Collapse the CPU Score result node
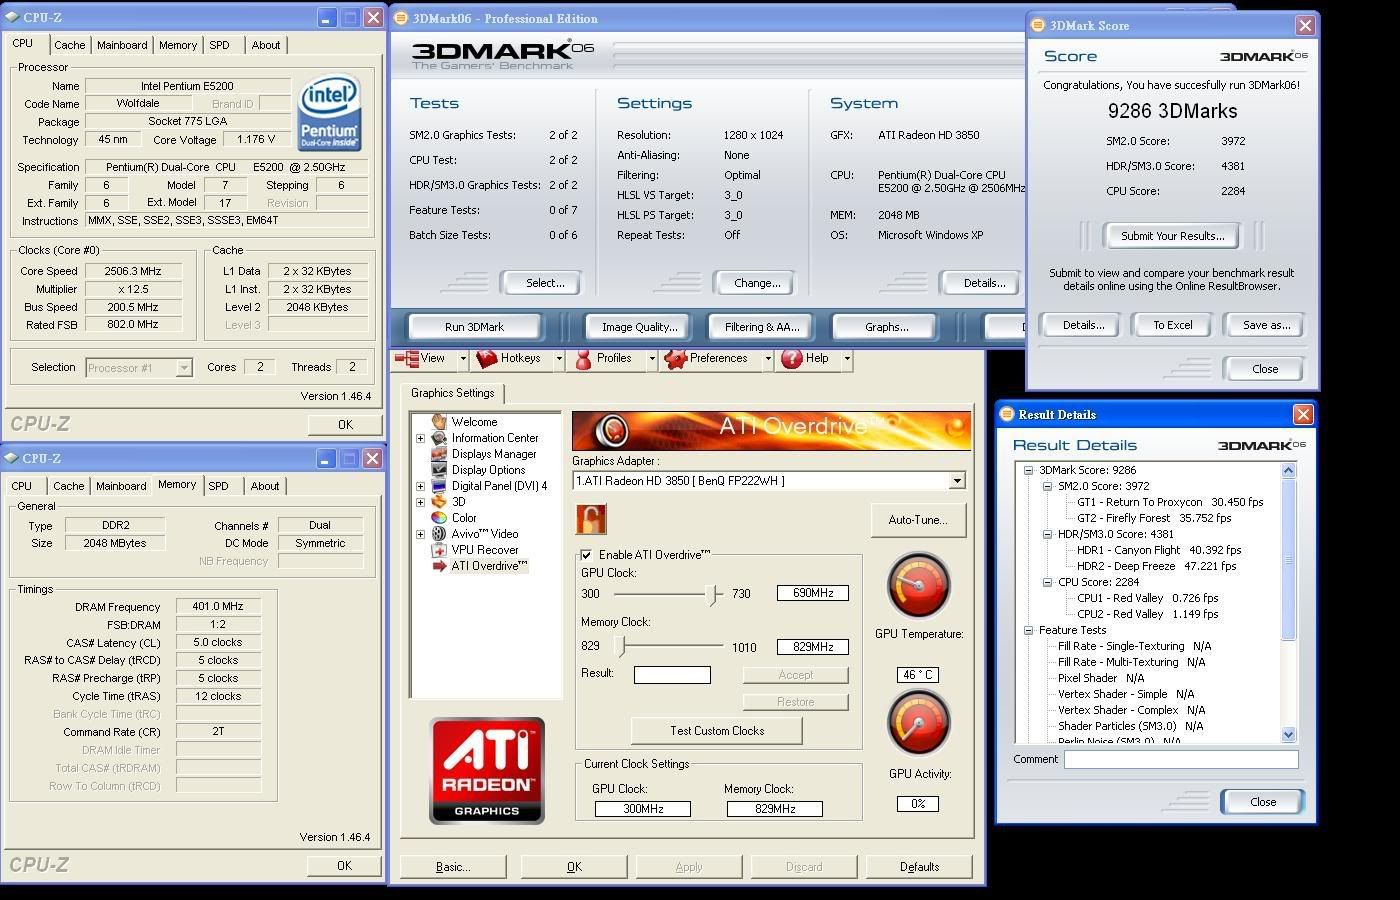 point(1047,582)
